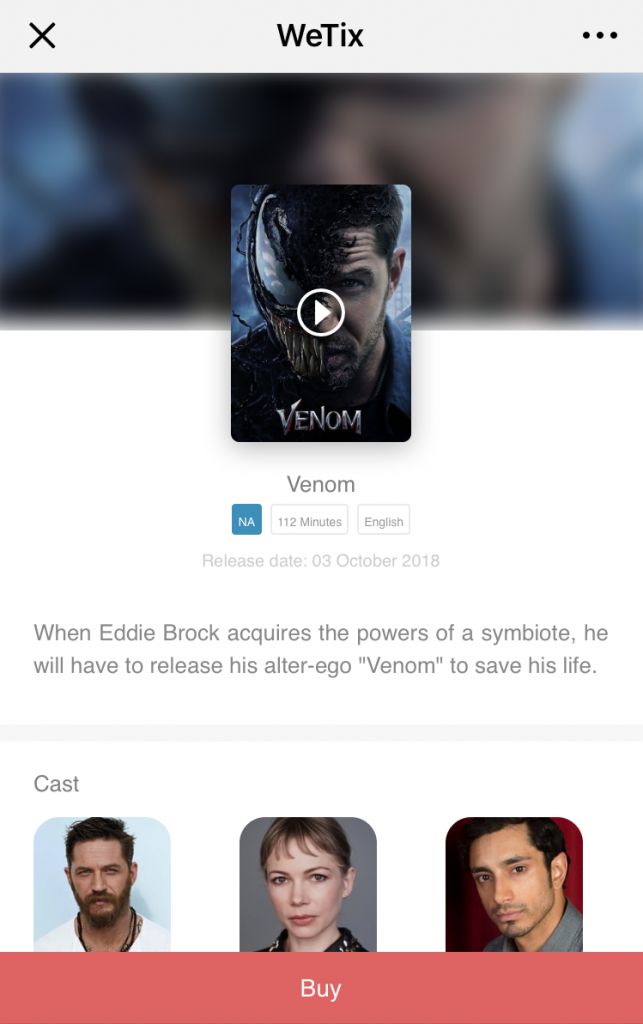
Task: Tap the Venom movie poster
Action: (321, 313)
